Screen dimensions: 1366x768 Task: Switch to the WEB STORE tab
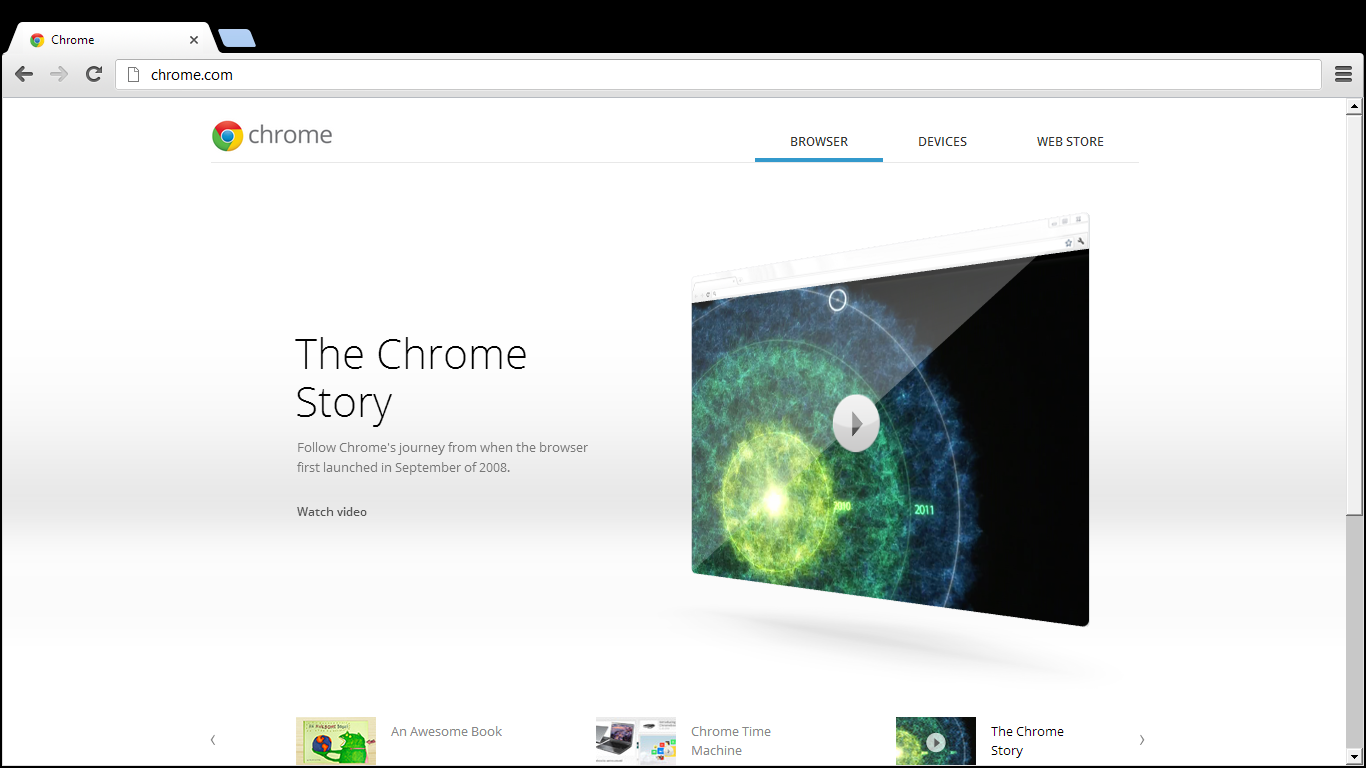click(1069, 141)
